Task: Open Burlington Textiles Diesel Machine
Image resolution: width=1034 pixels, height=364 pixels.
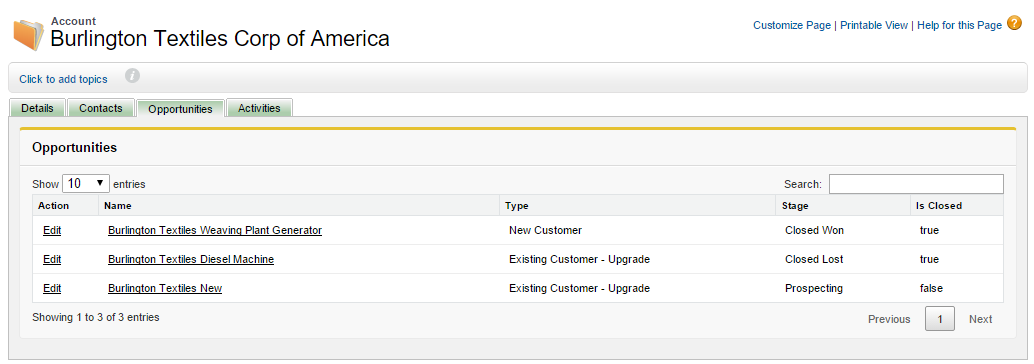Action: pos(191,259)
